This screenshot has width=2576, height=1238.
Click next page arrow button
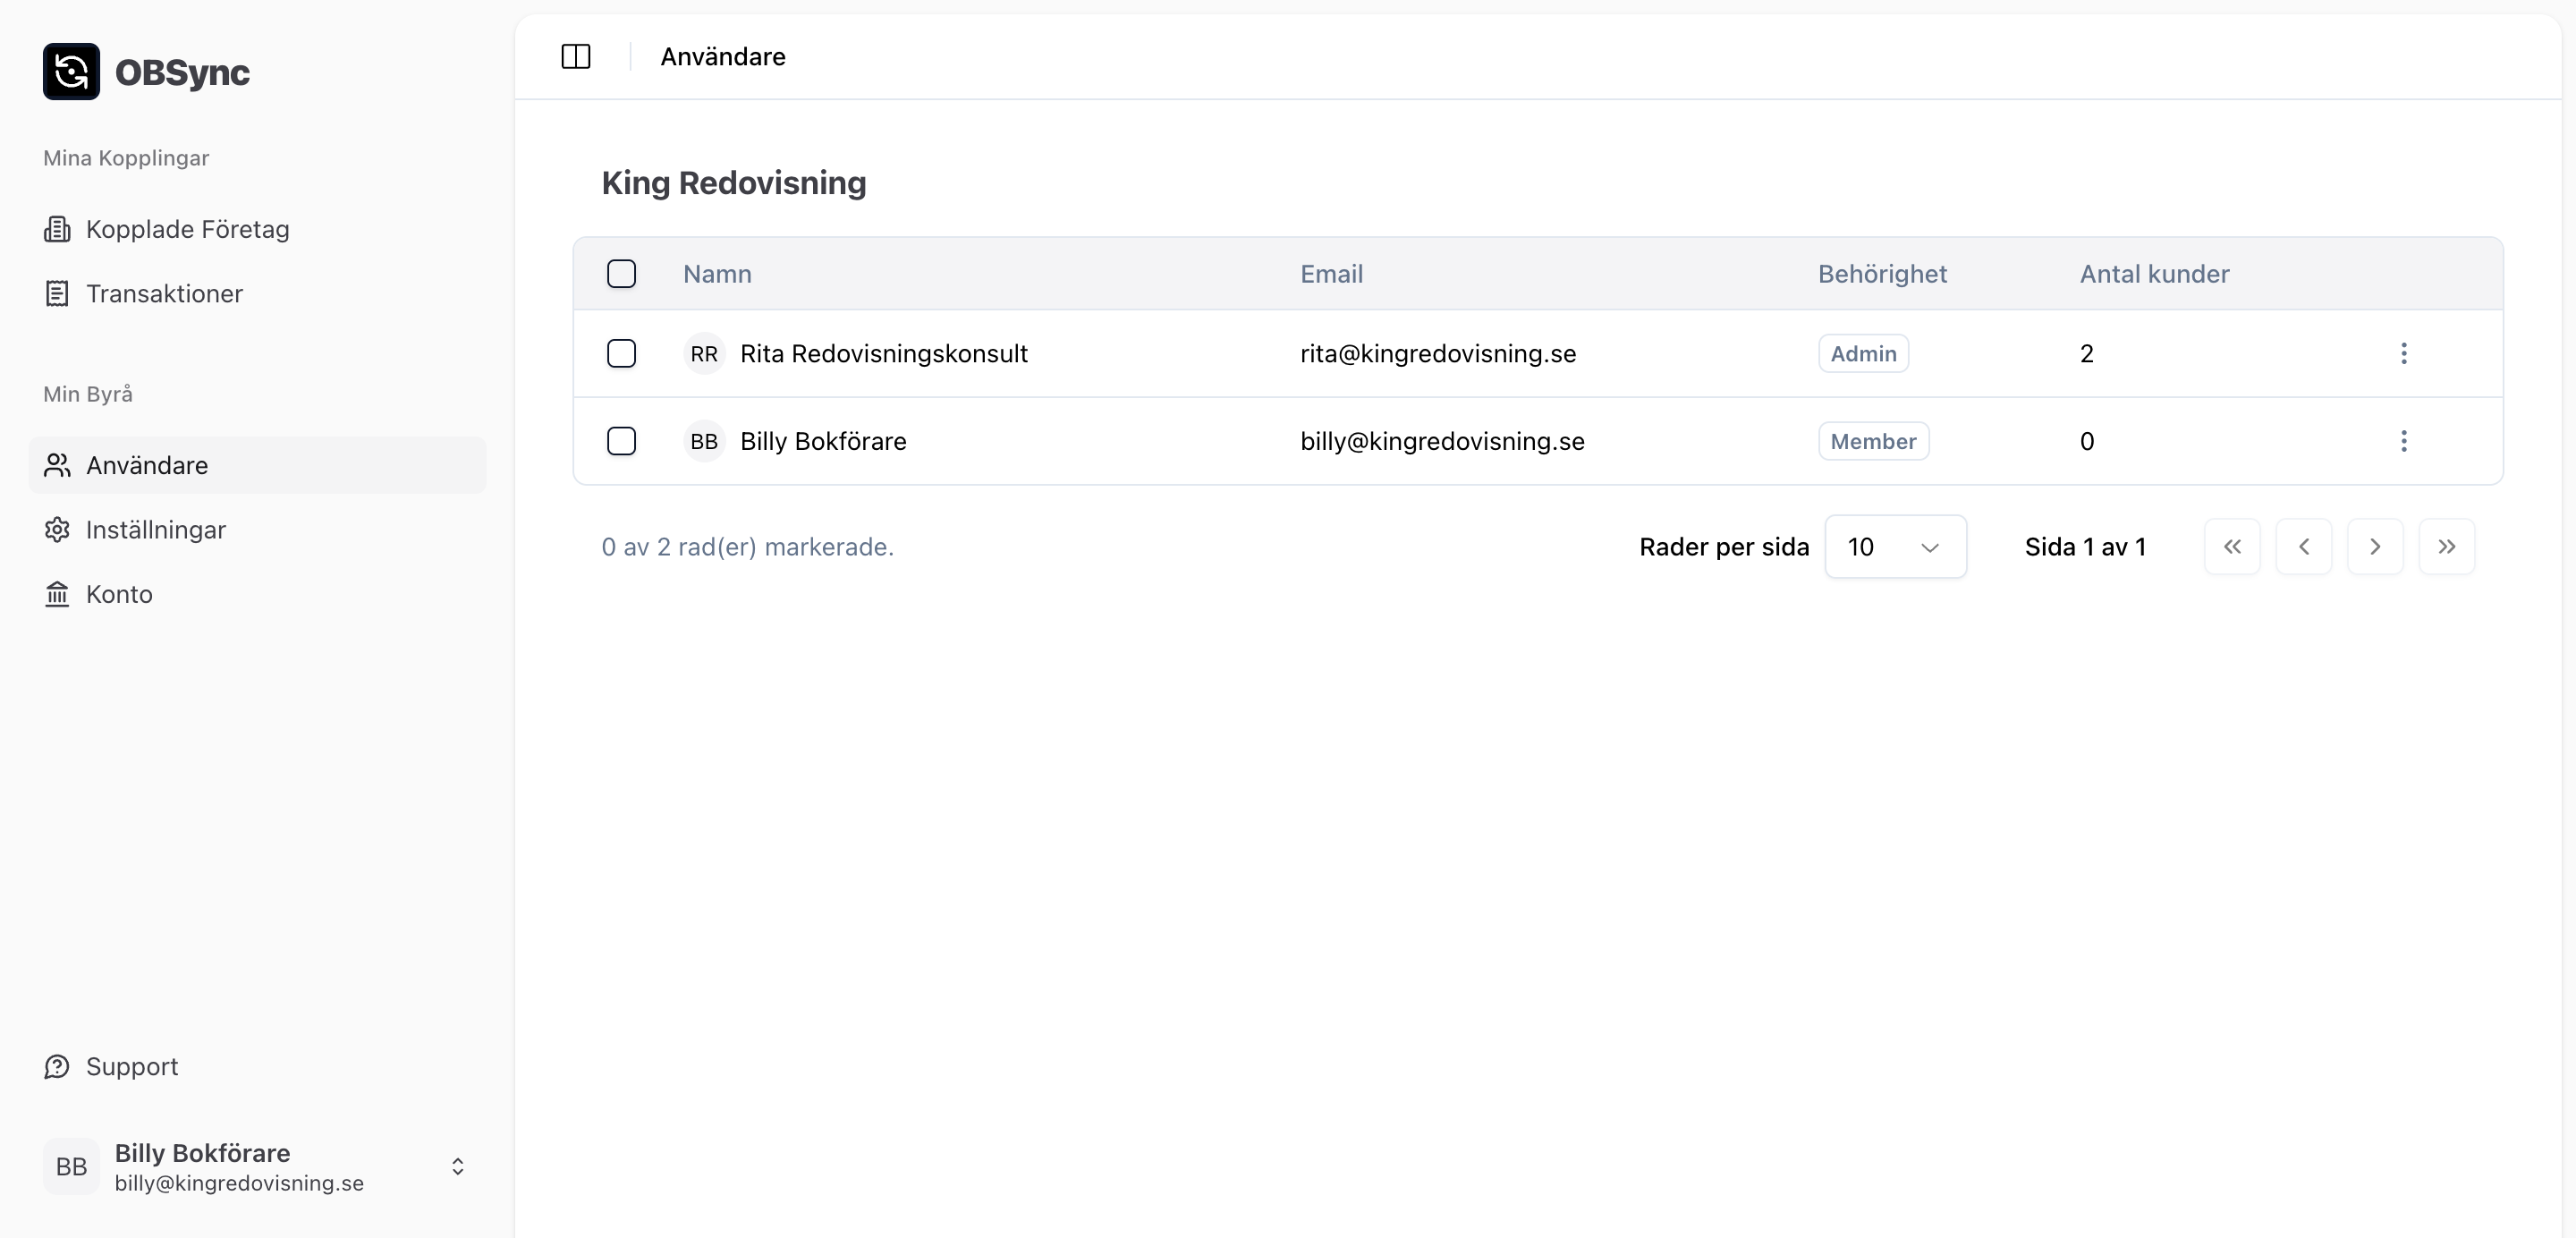coord(2375,547)
